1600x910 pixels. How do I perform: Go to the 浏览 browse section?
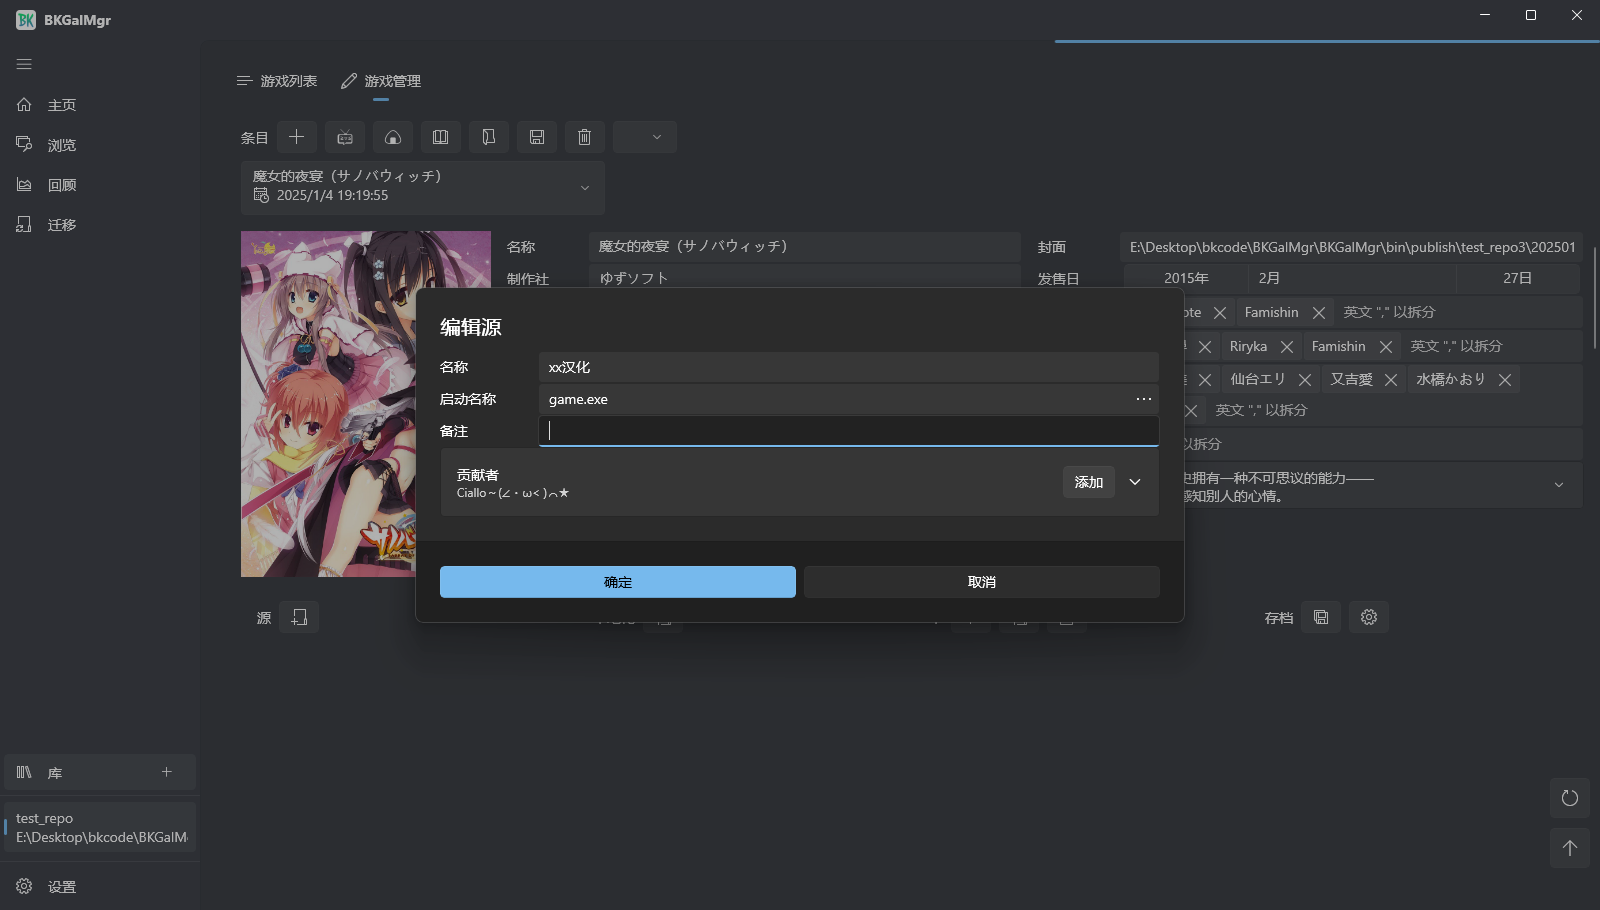[x=62, y=144]
